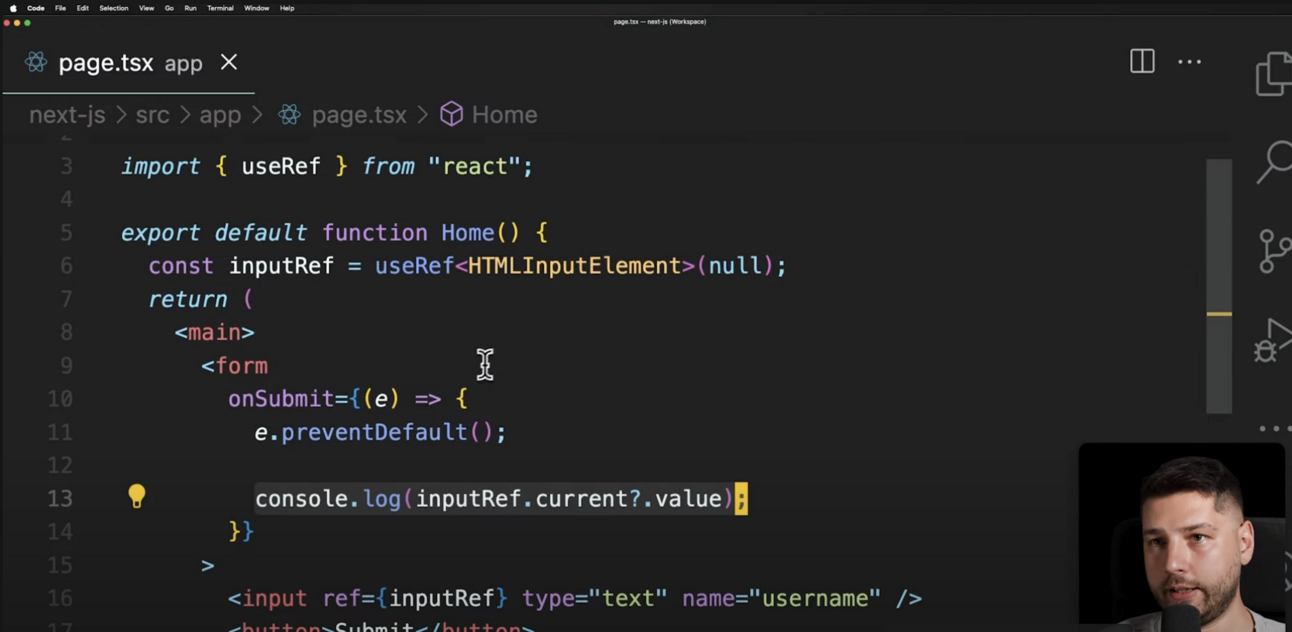This screenshot has height=632, width=1292.
Task: Open the Run and Debug icon
Action: pyautogui.click(x=1272, y=341)
